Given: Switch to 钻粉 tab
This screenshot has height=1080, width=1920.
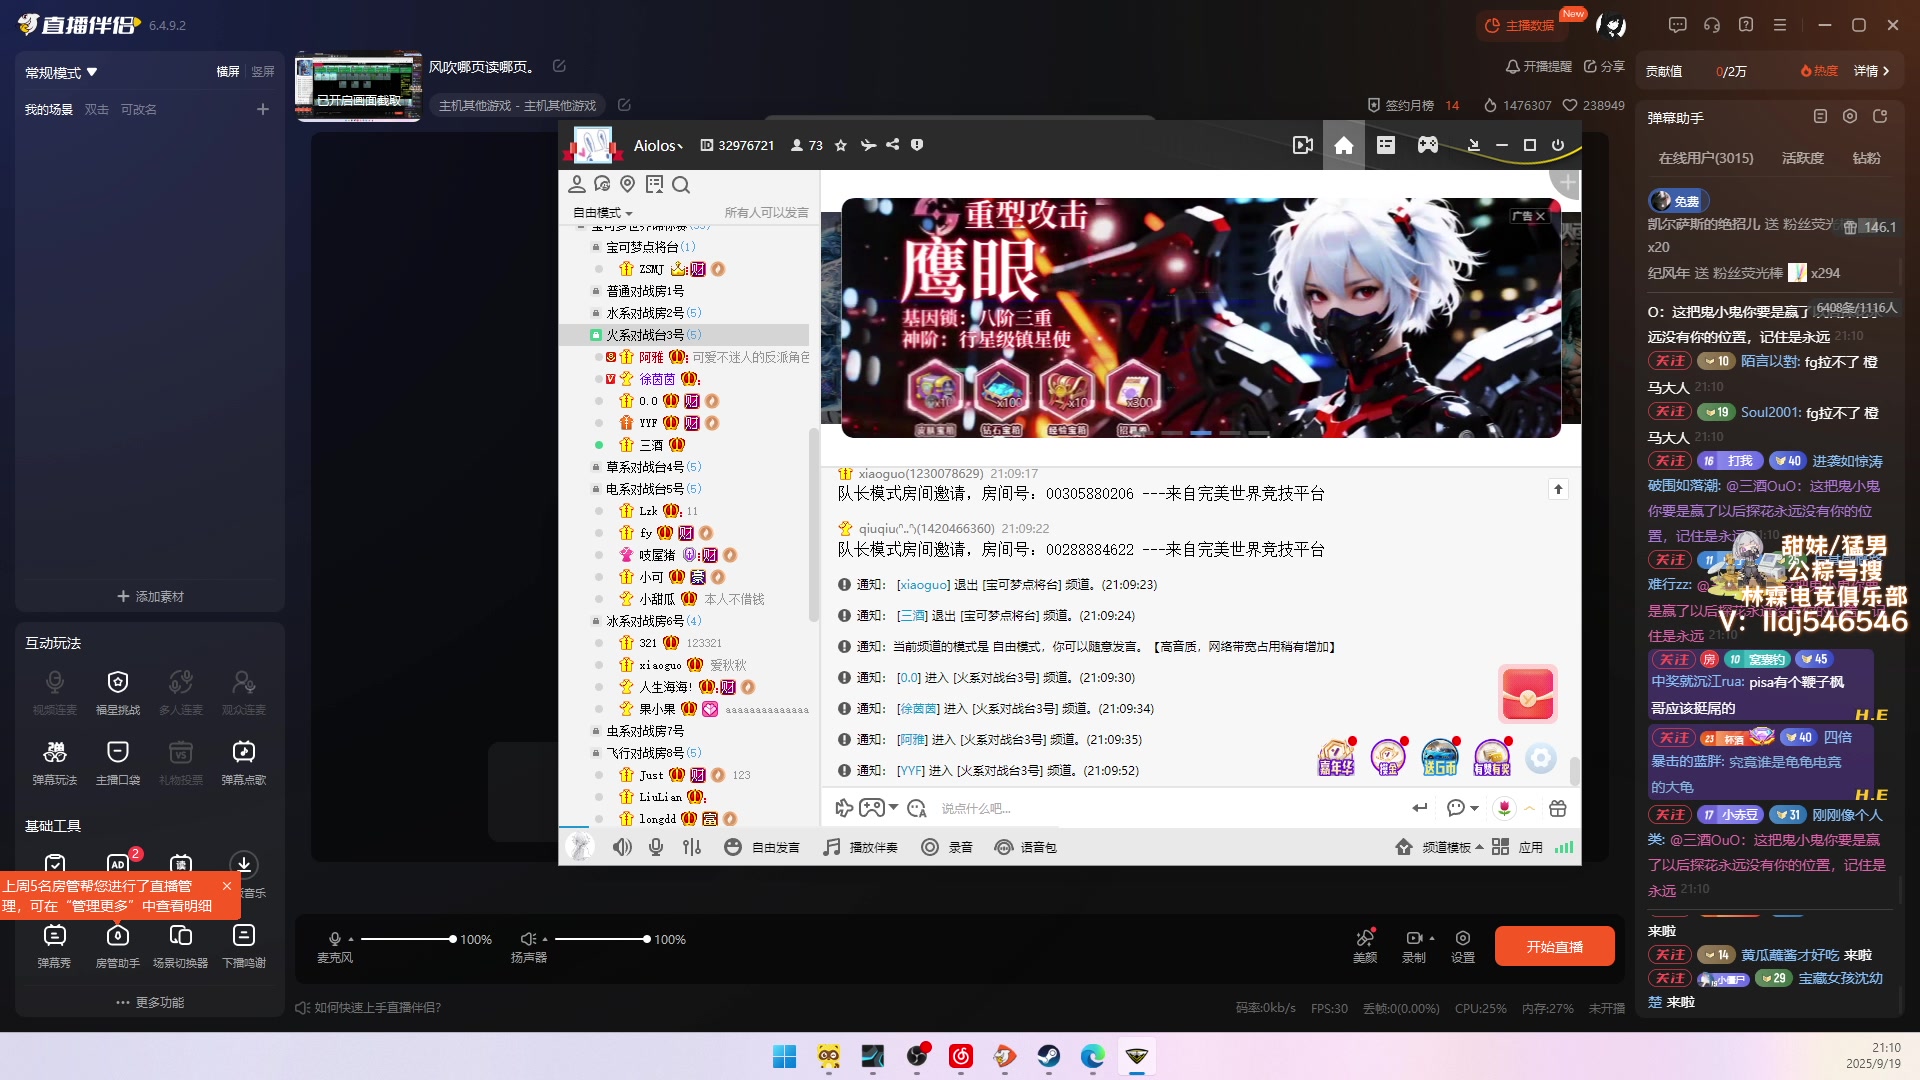Looking at the screenshot, I should (x=1867, y=158).
